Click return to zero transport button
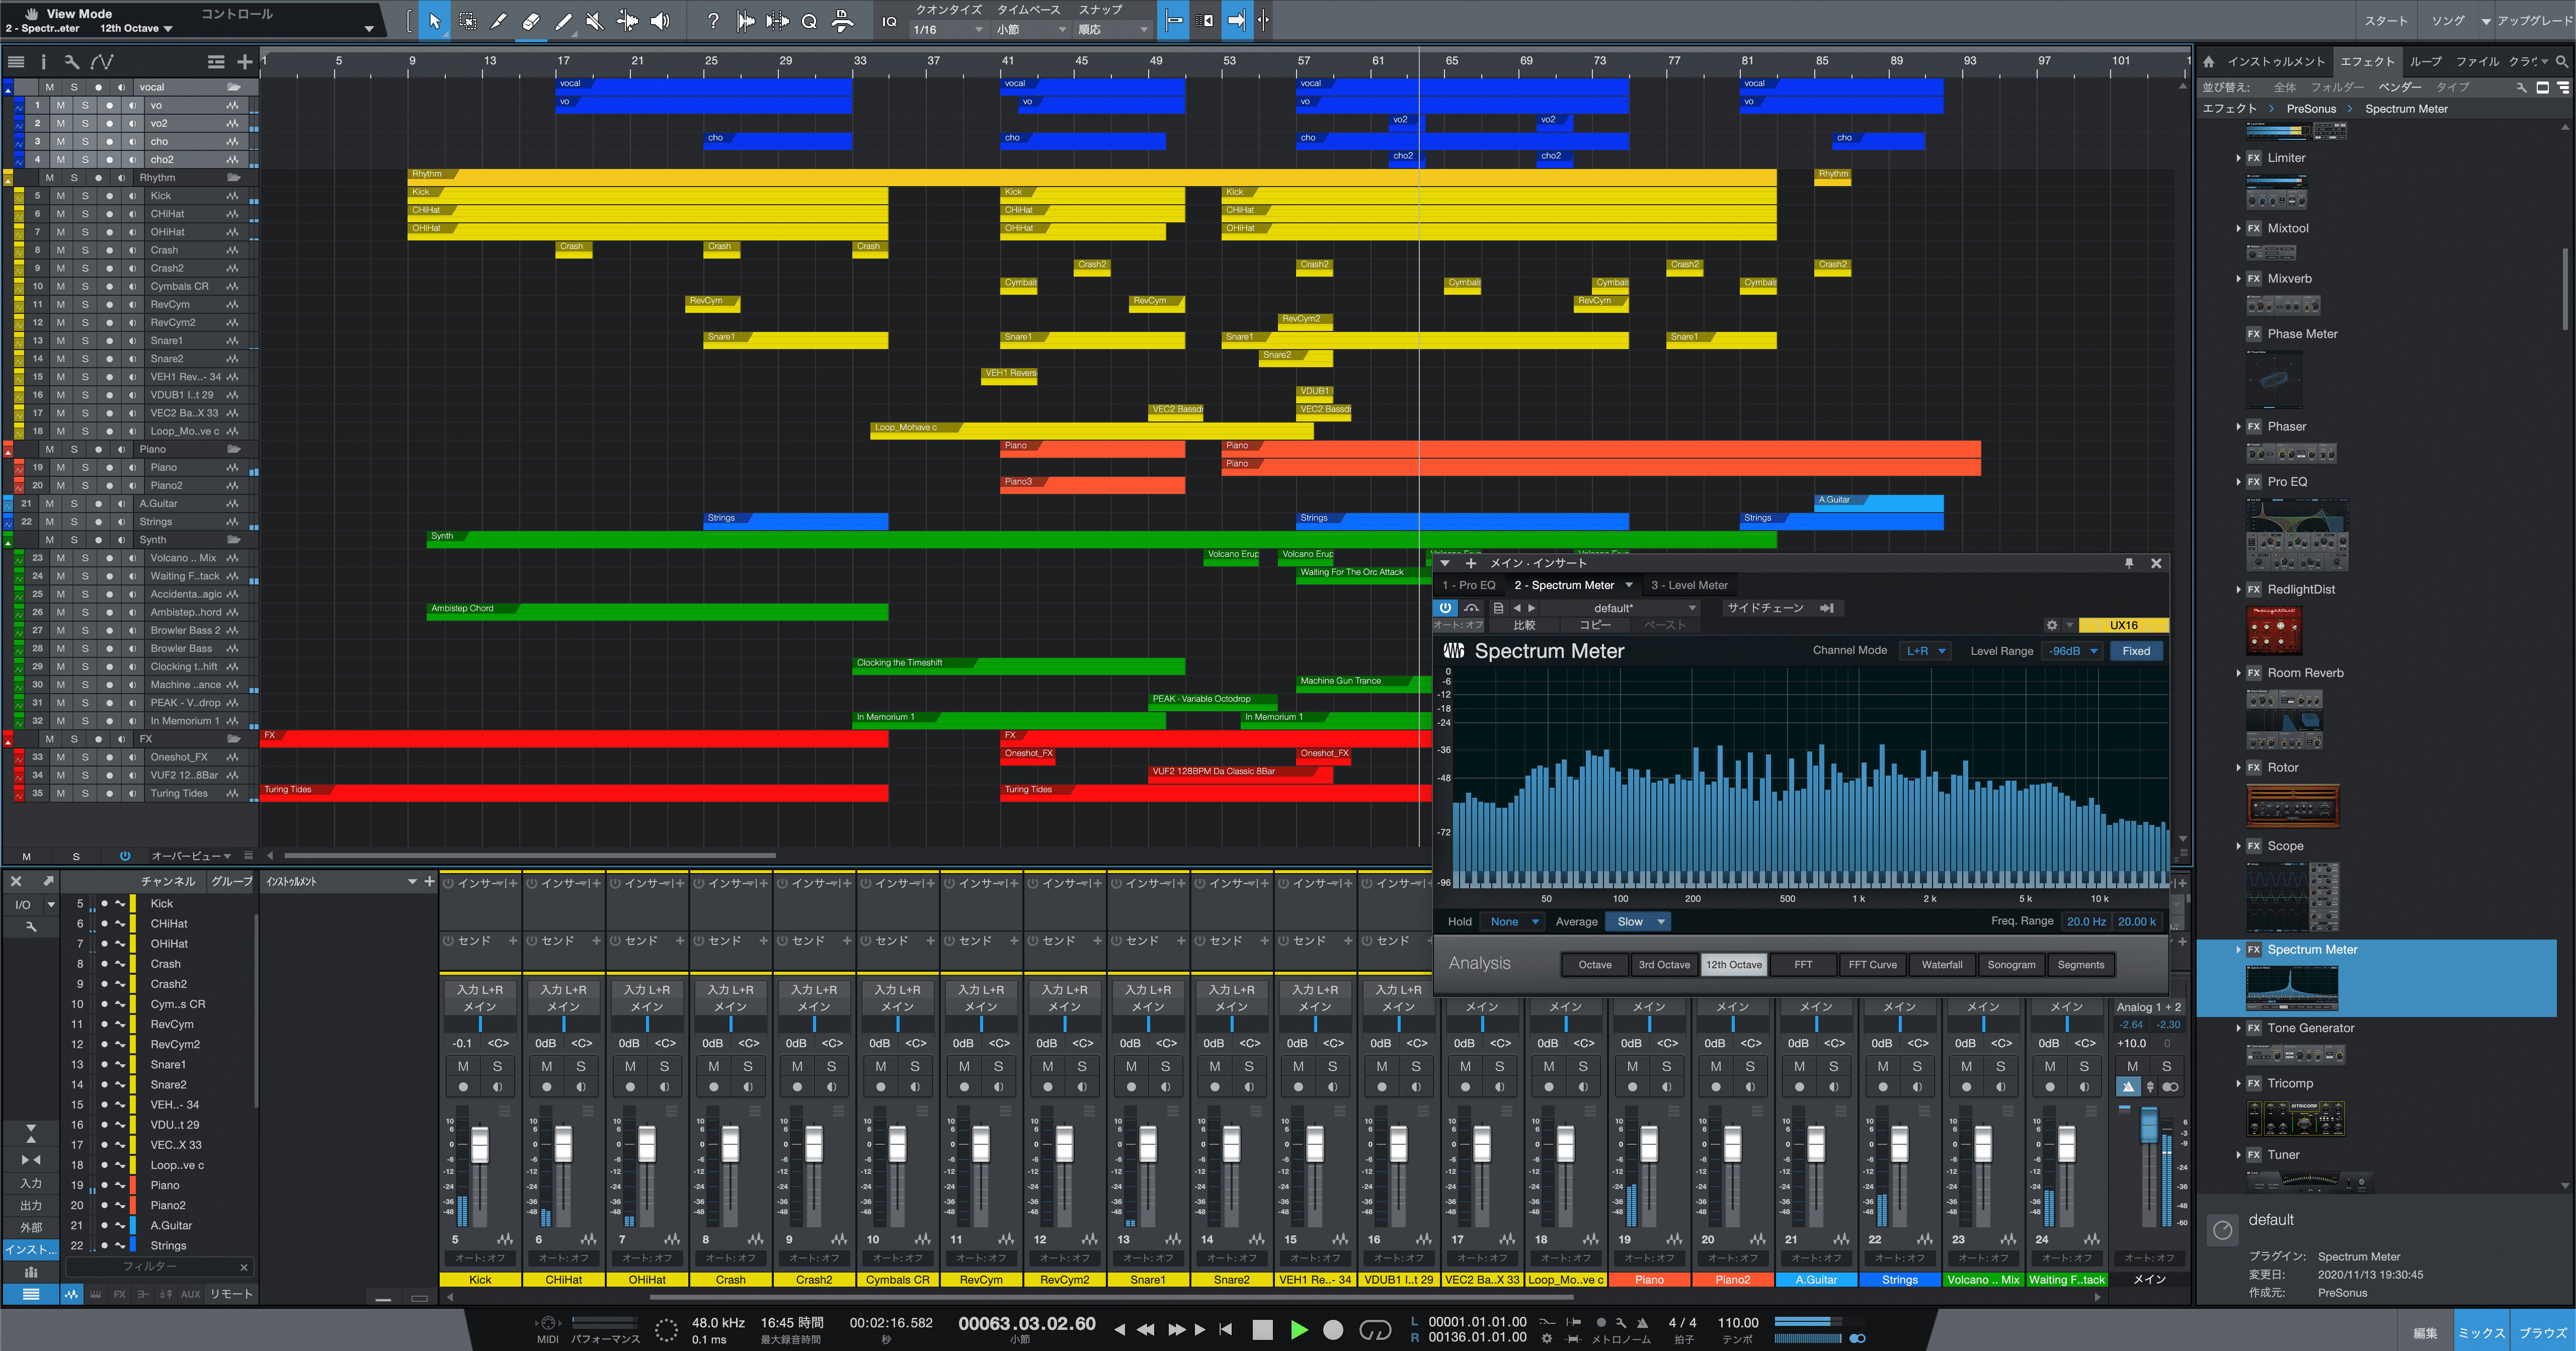 coord(1226,1330)
